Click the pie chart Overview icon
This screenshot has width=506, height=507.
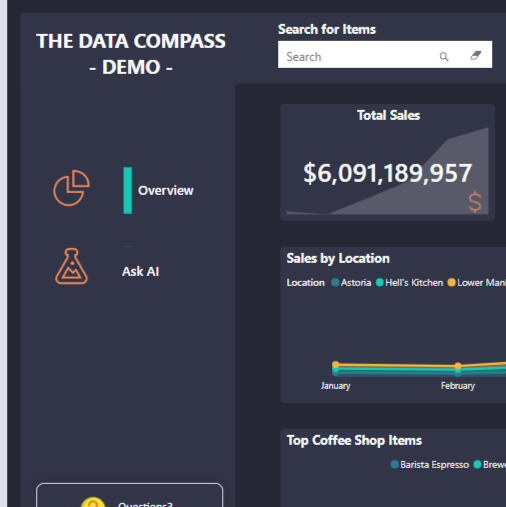[x=71, y=188]
